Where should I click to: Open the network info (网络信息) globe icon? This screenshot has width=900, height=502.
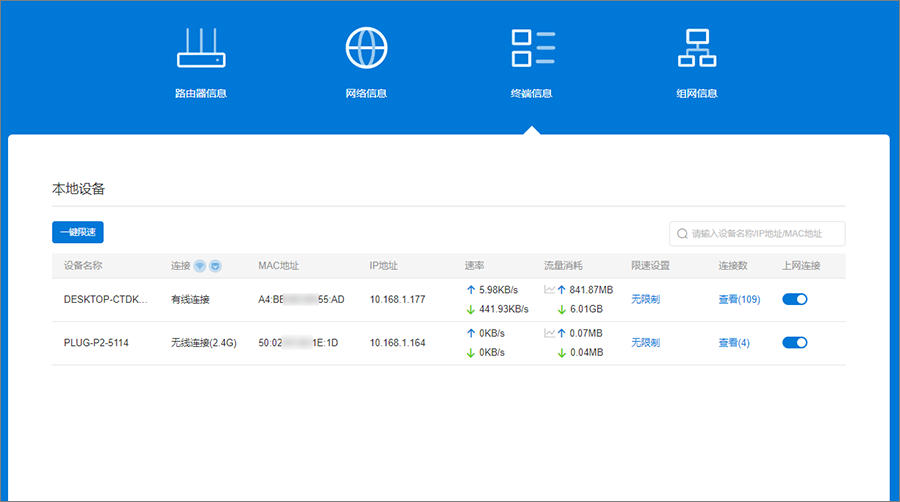pos(366,48)
